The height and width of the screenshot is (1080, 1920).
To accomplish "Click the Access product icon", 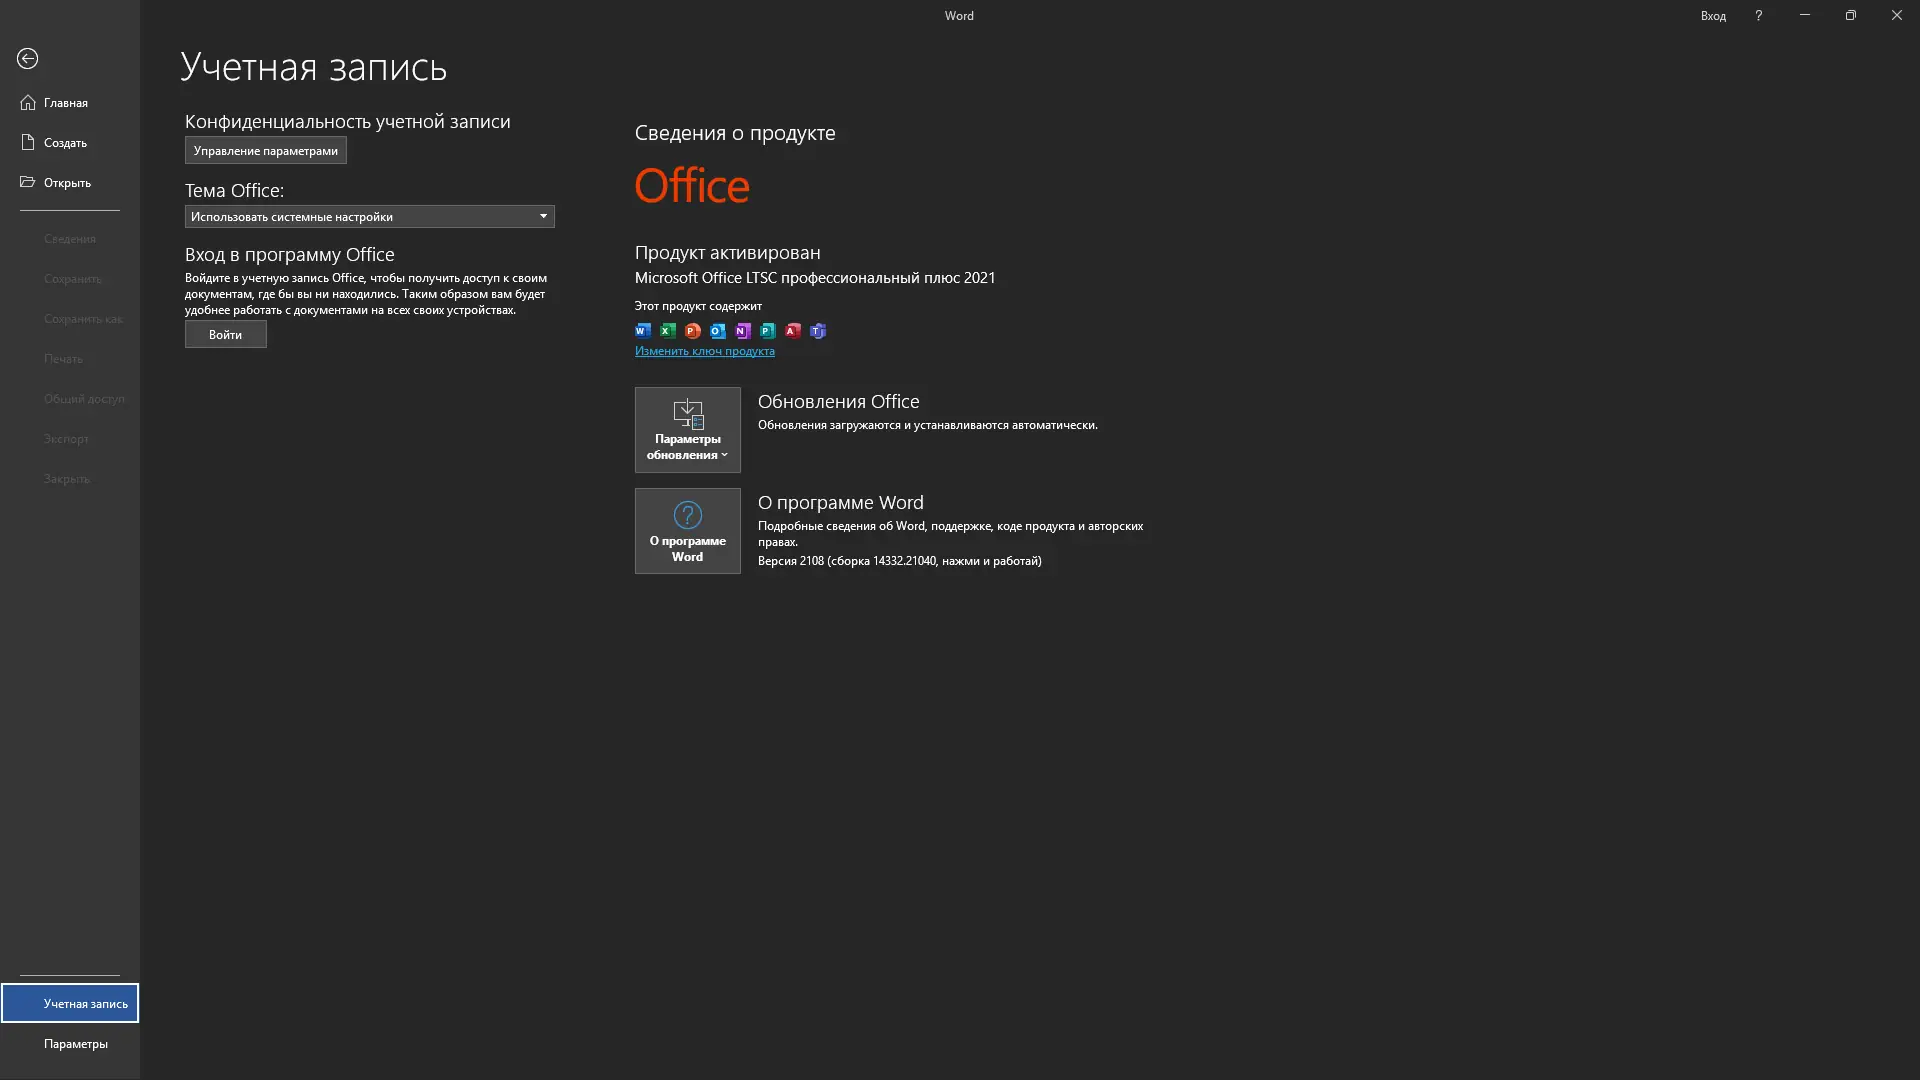I will pos(793,331).
